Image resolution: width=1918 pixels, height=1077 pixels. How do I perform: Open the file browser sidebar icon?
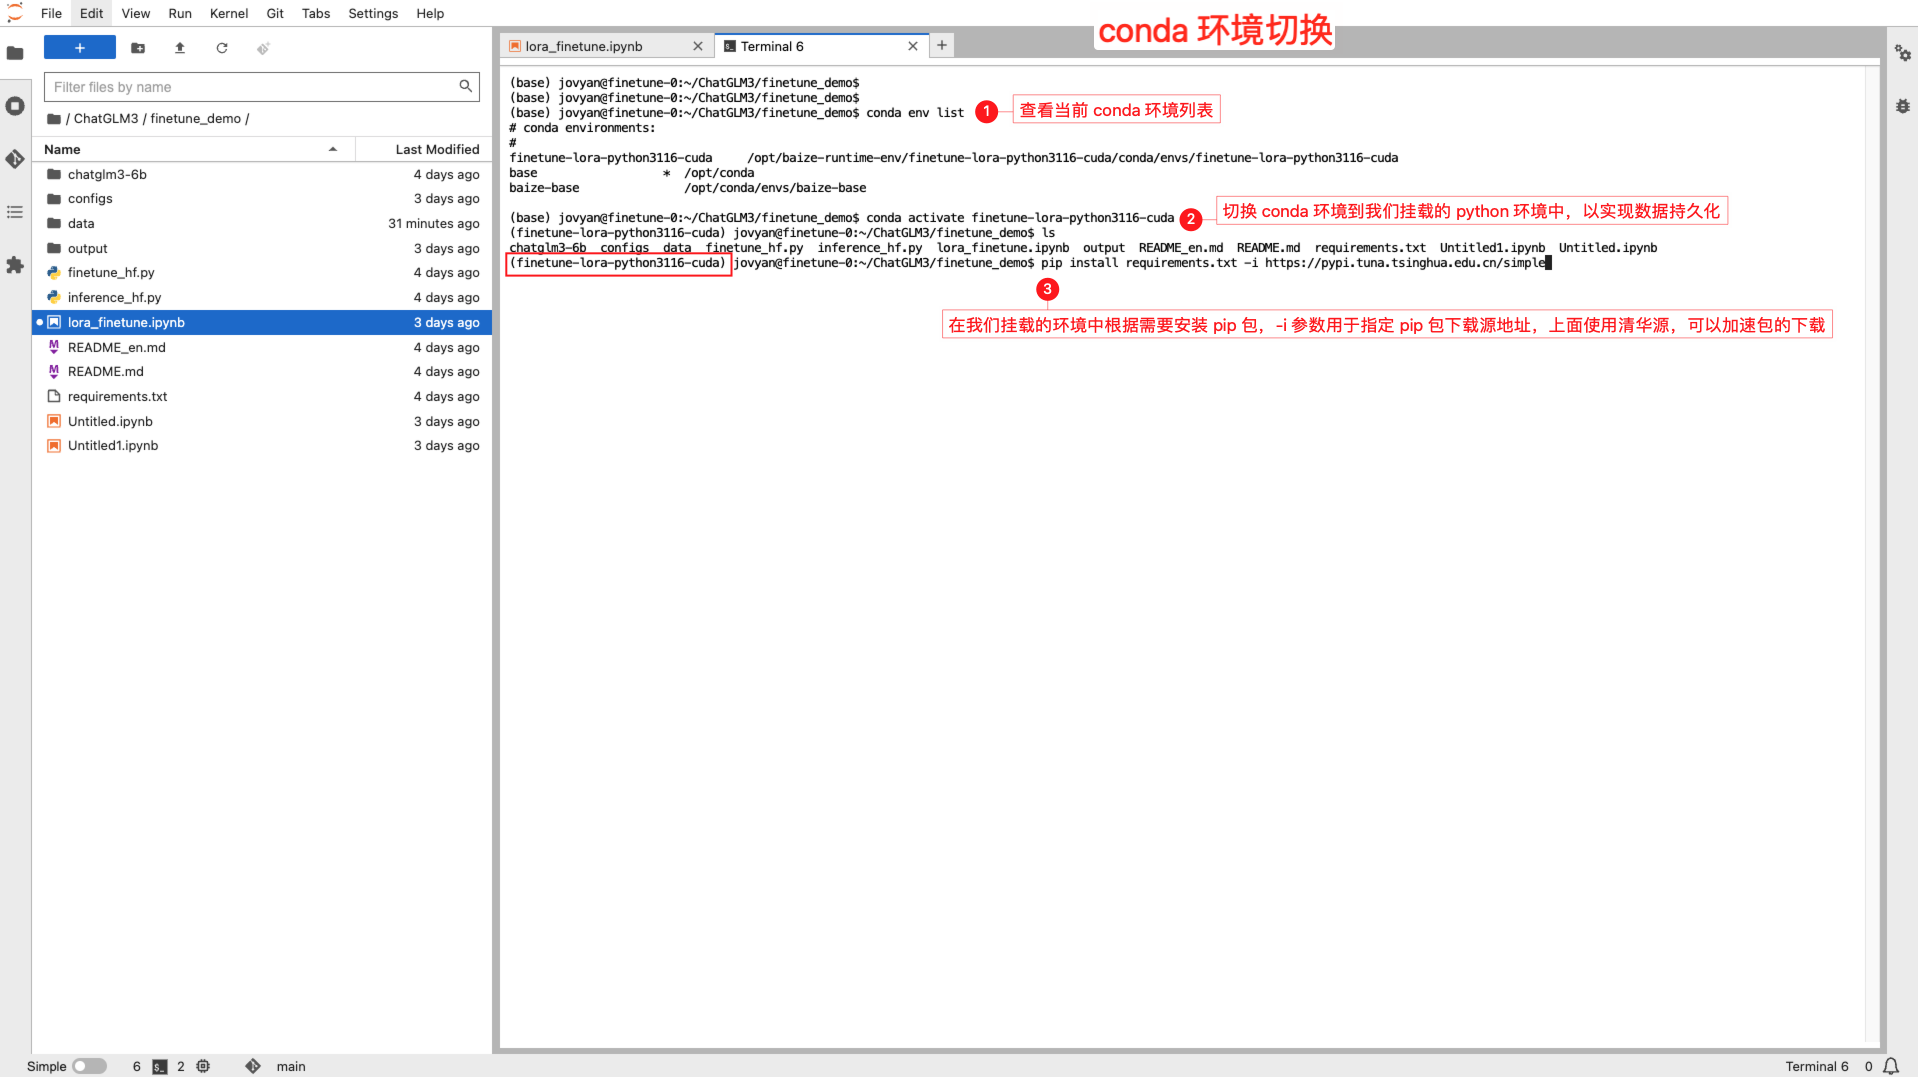15,53
